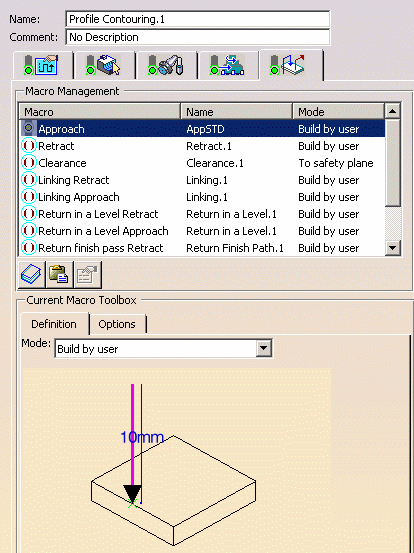The width and height of the screenshot is (414, 553).
Task: Click the read macro from catalog icon
Action: [x=31, y=274]
